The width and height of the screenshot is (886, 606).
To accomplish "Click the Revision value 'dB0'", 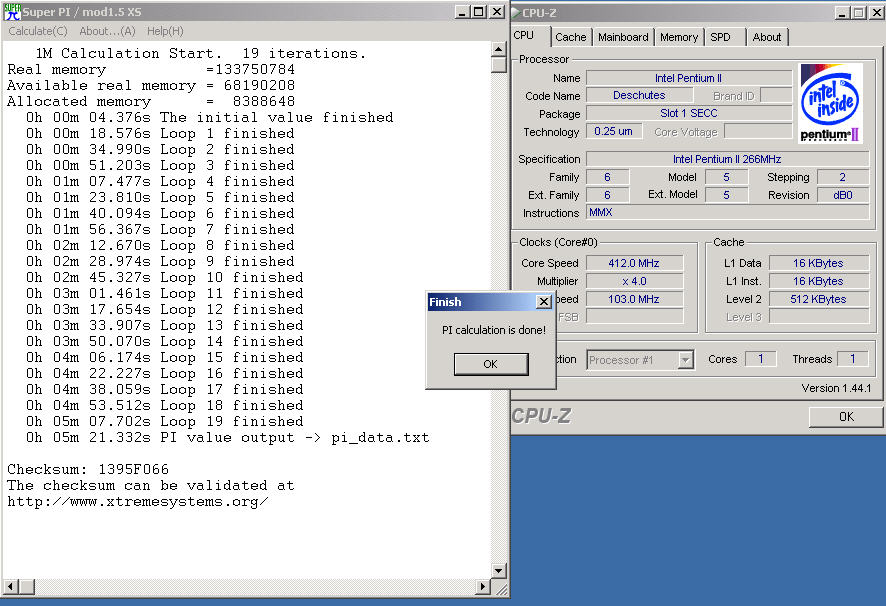I will 843,195.
